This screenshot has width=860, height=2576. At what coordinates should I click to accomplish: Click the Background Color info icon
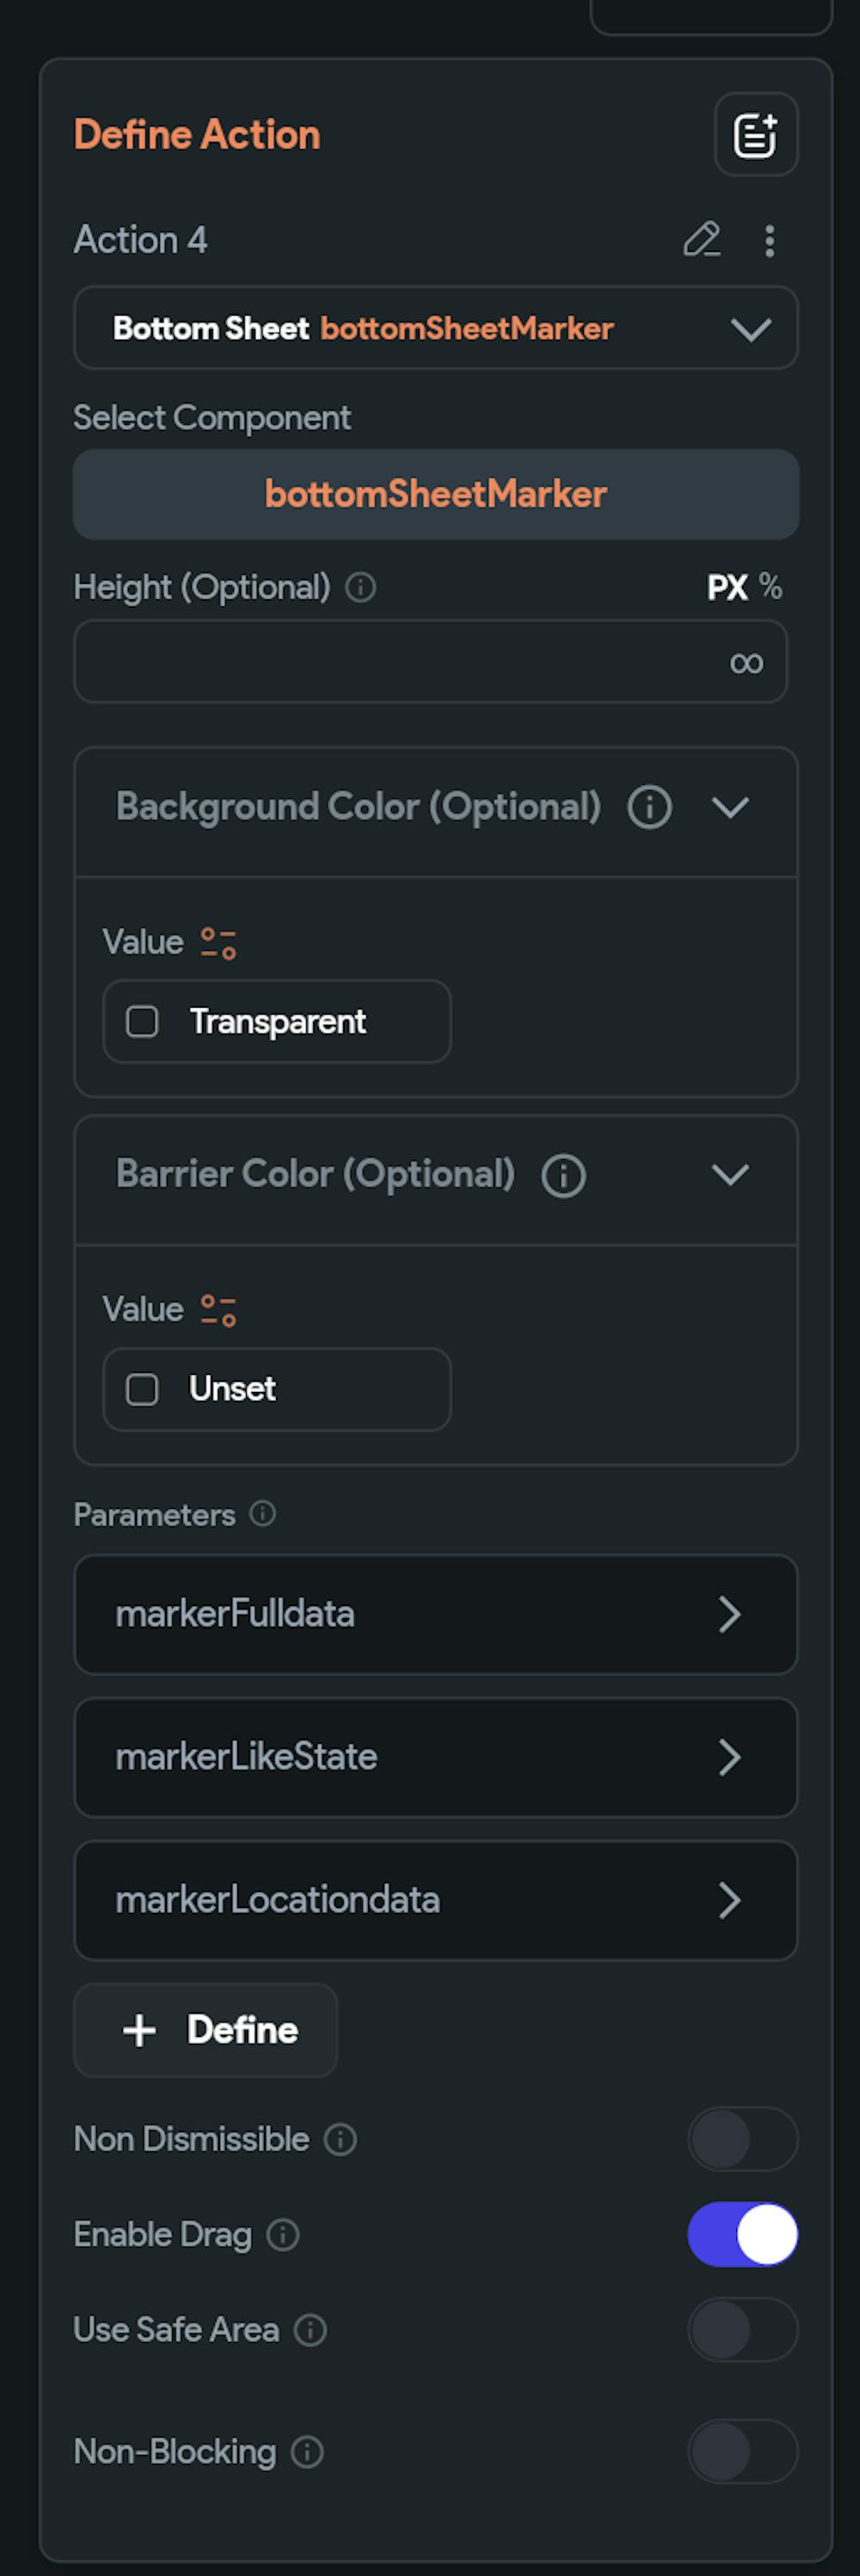point(649,807)
